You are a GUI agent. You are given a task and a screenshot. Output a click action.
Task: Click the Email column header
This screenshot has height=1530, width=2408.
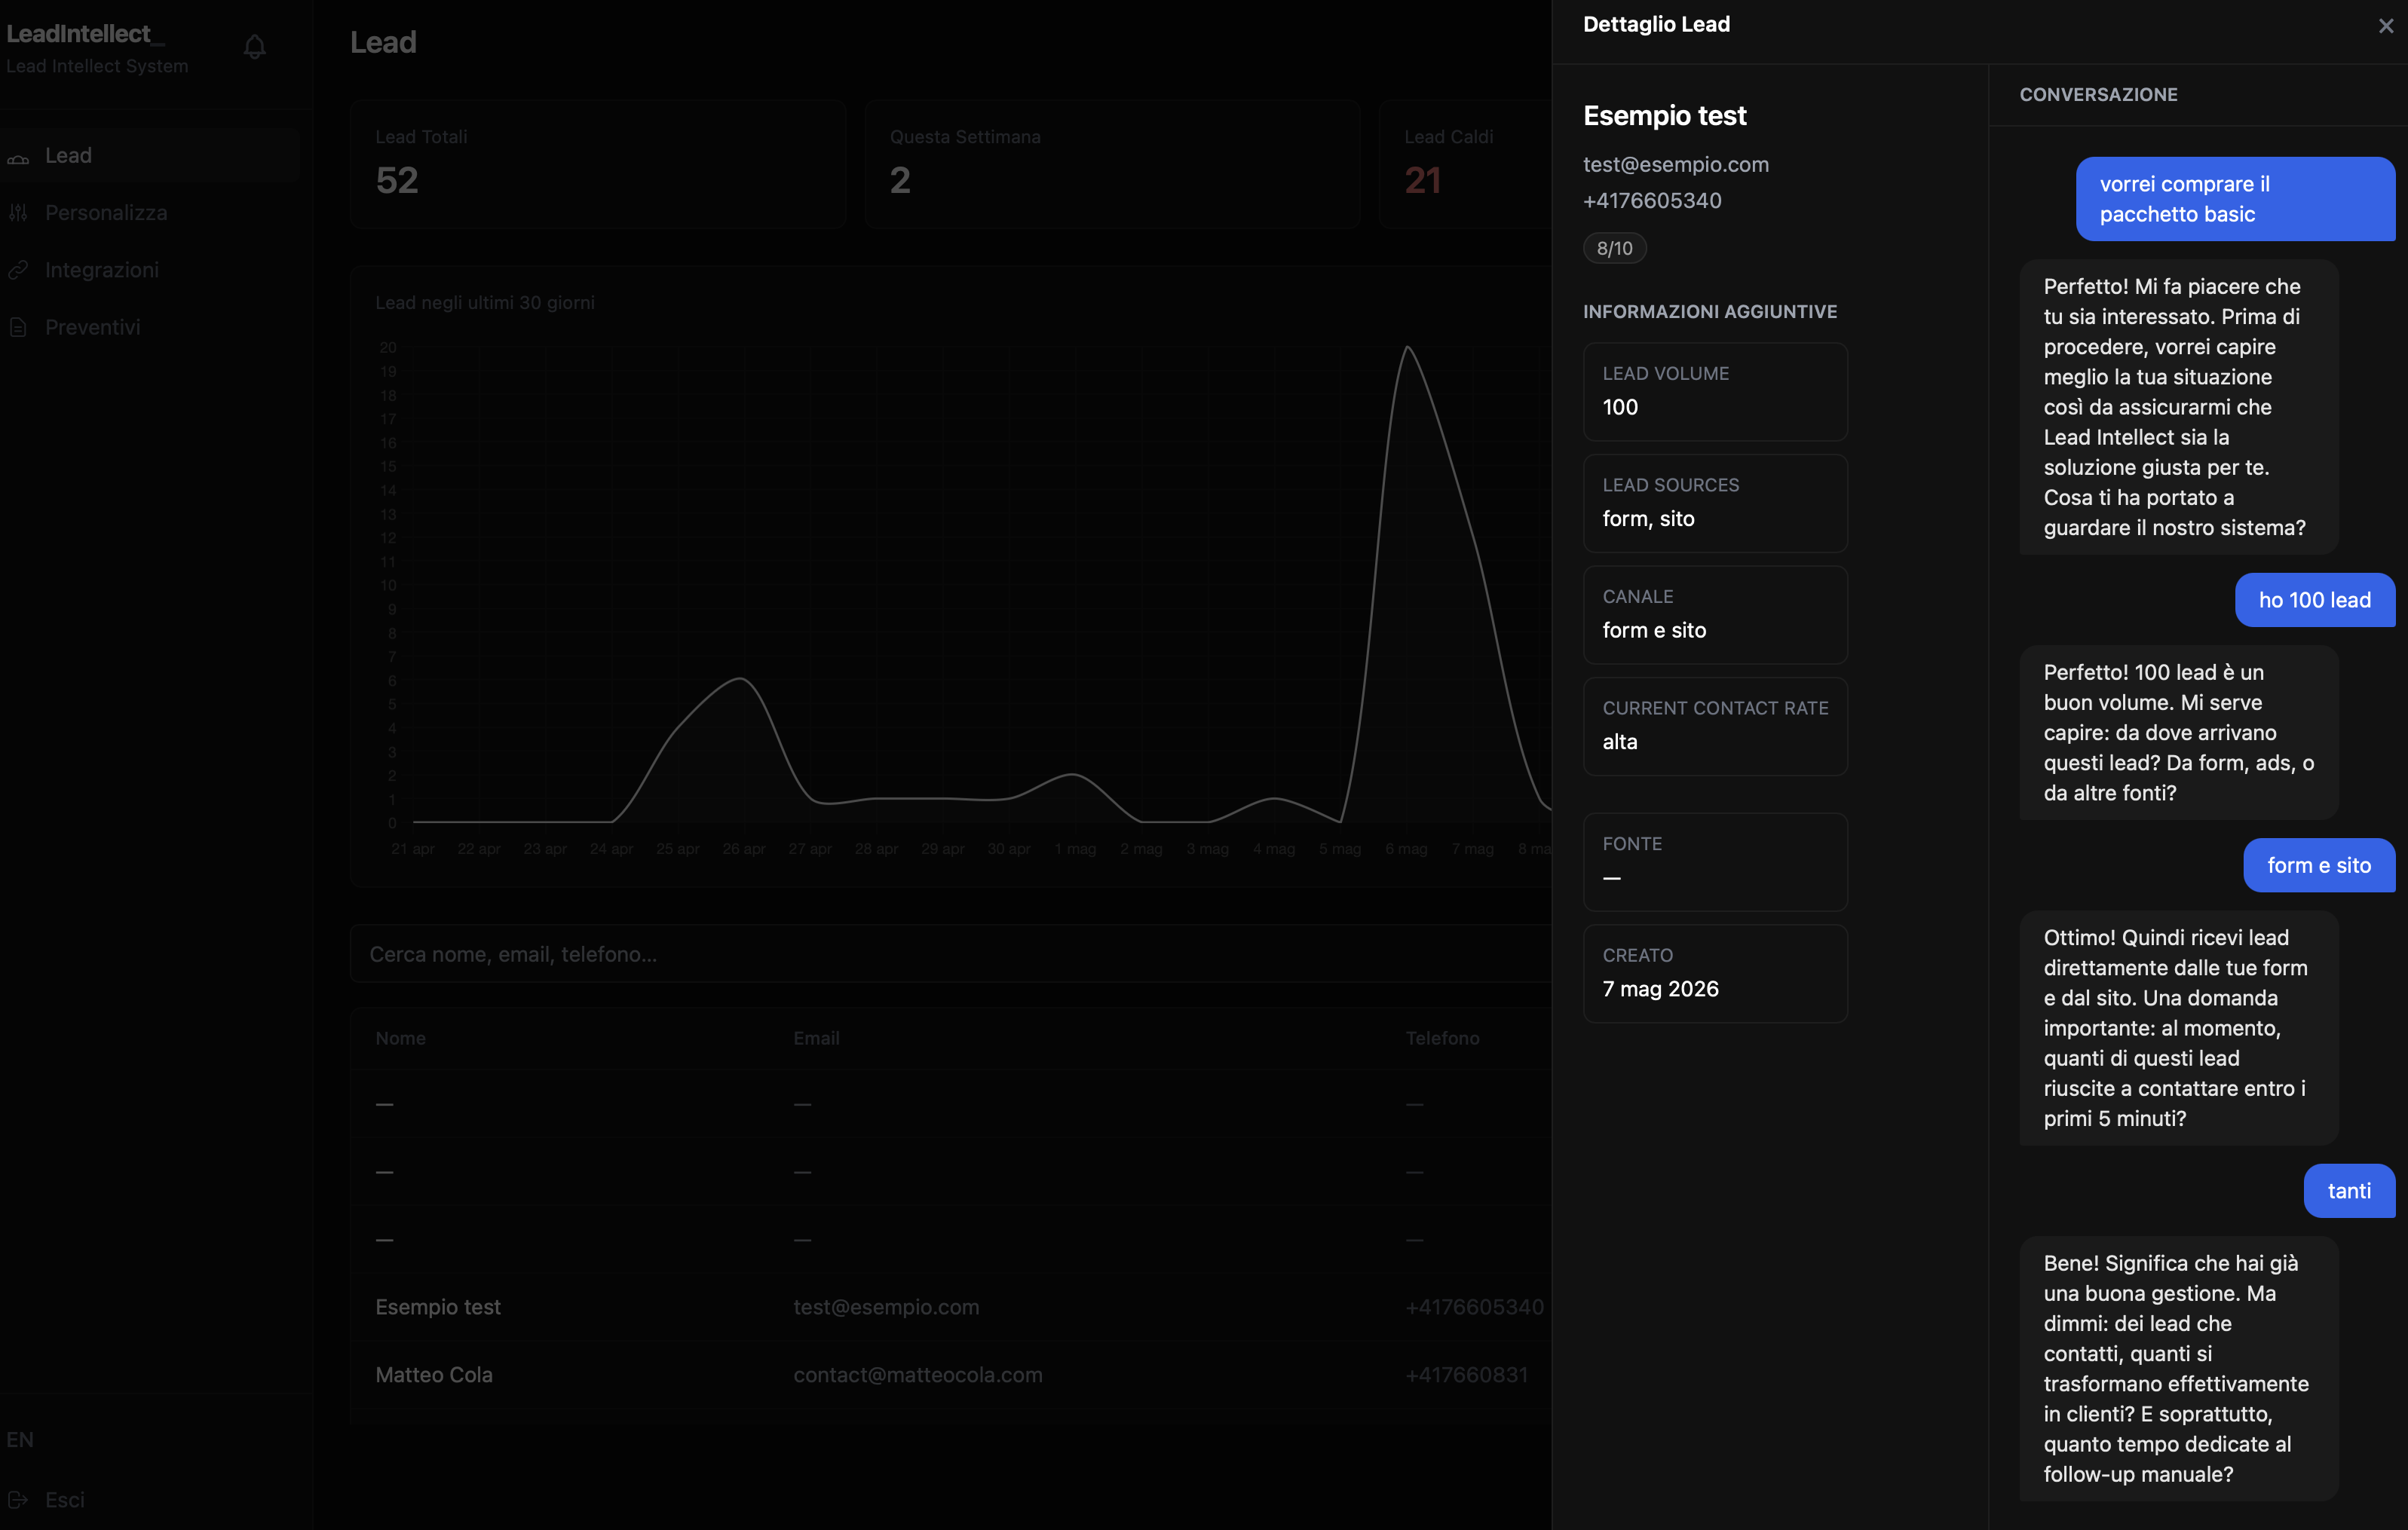(x=816, y=1038)
